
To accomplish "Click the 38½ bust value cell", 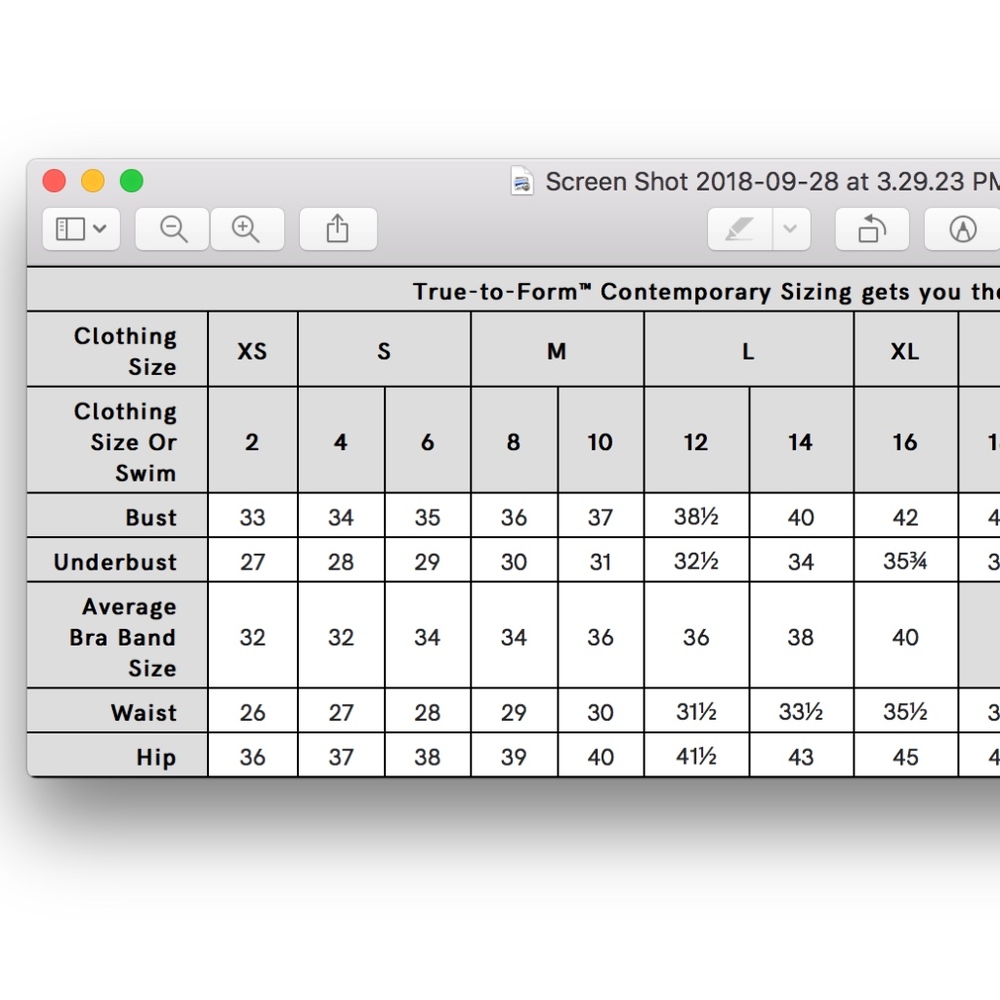I will tap(696, 516).
